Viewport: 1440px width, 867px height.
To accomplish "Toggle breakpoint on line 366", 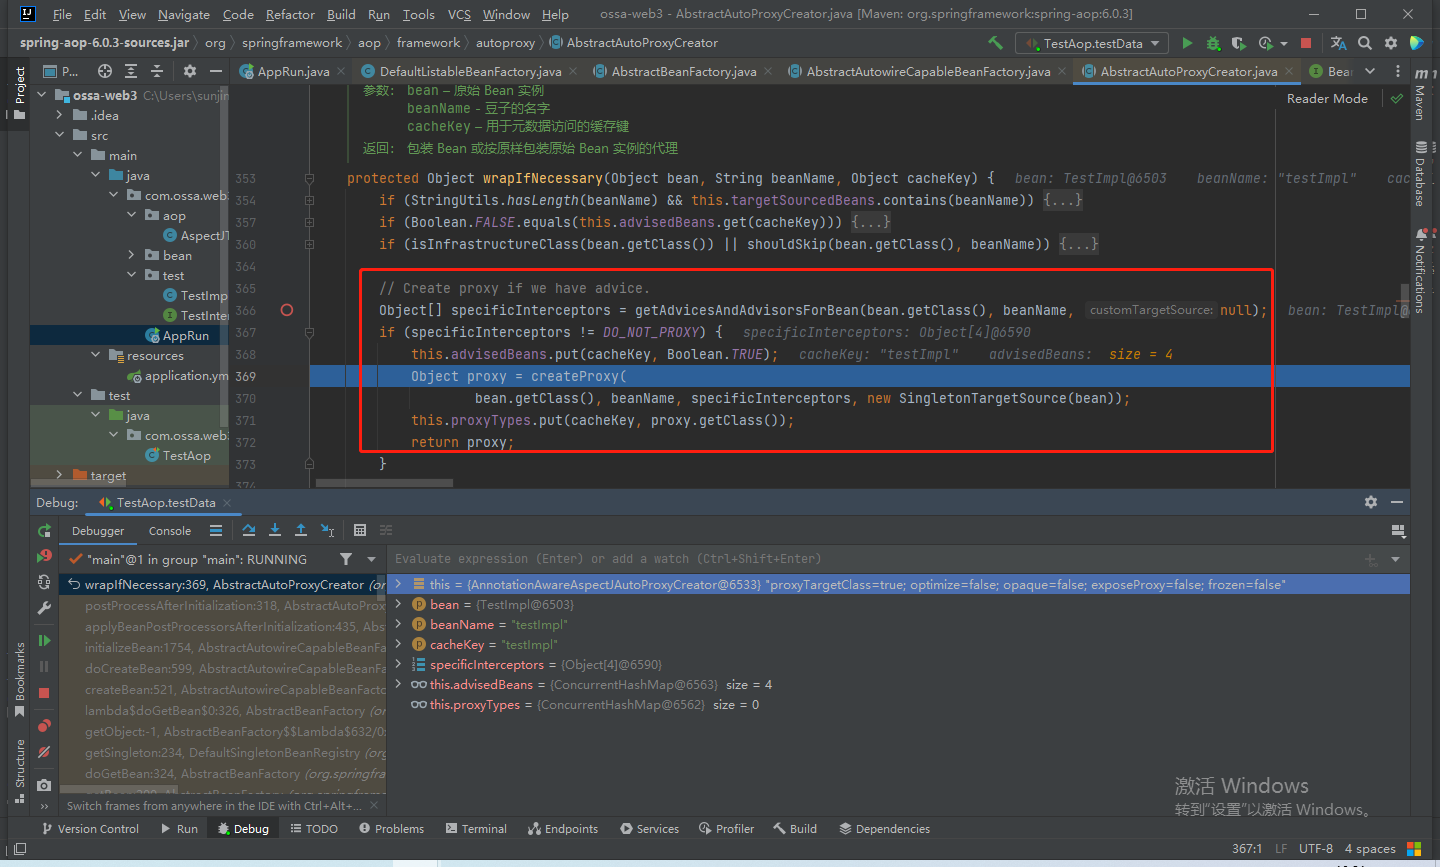I will click(287, 310).
